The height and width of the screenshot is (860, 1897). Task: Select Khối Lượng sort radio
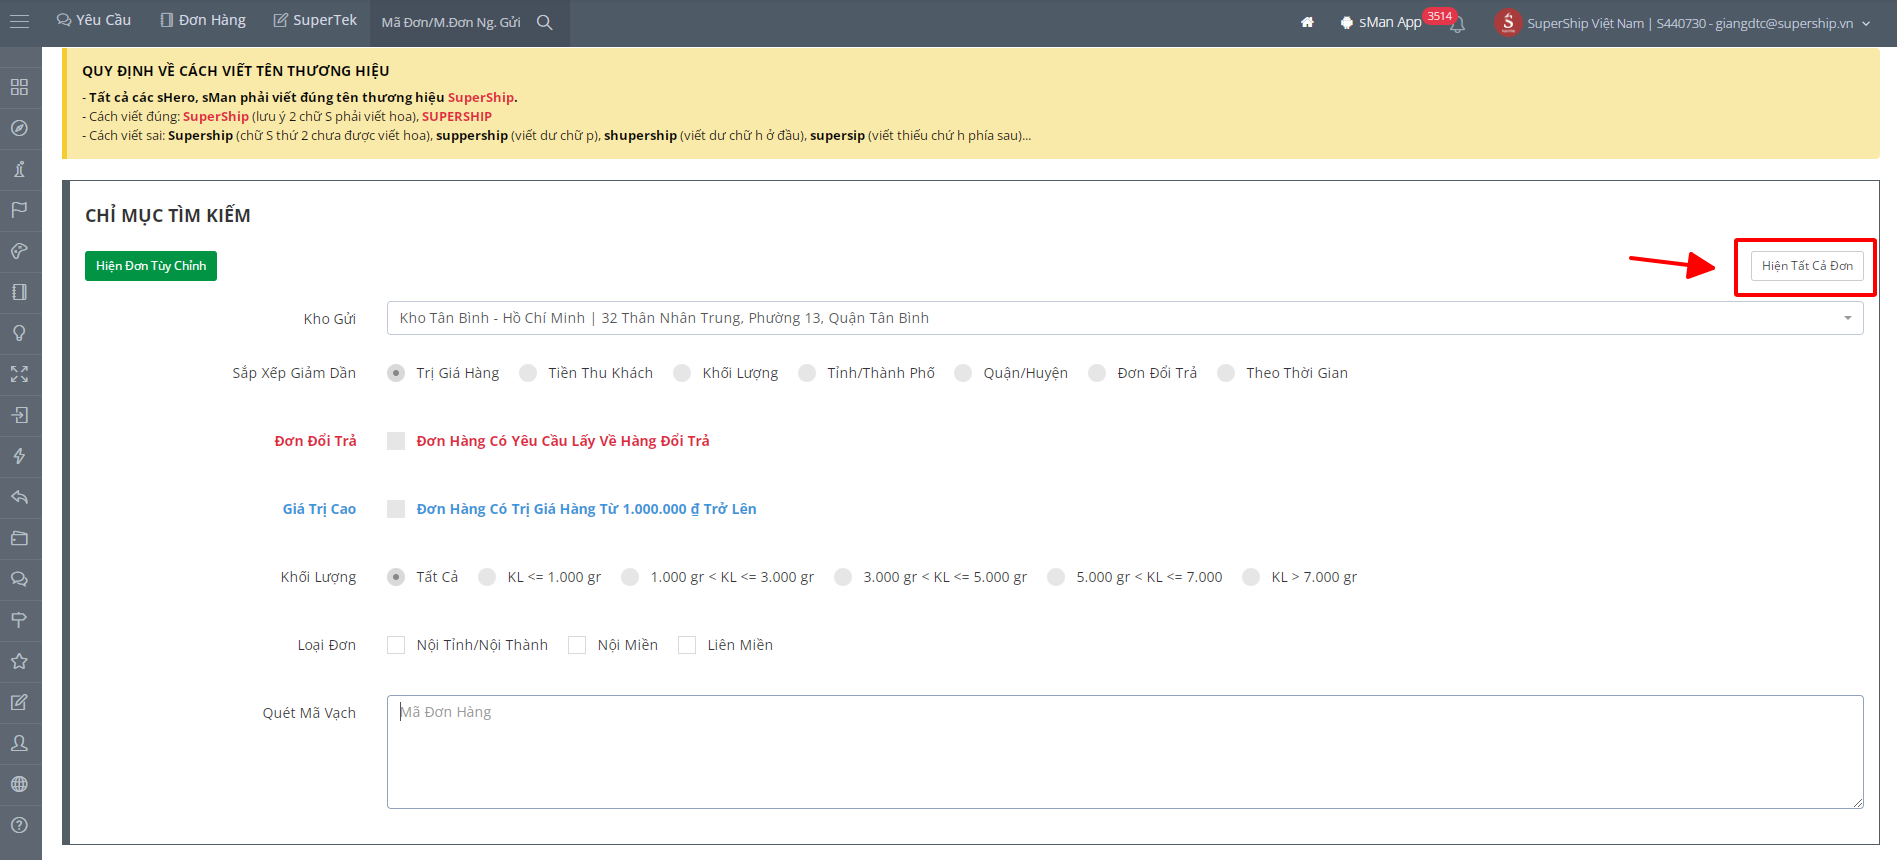click(x=682, y=373)
